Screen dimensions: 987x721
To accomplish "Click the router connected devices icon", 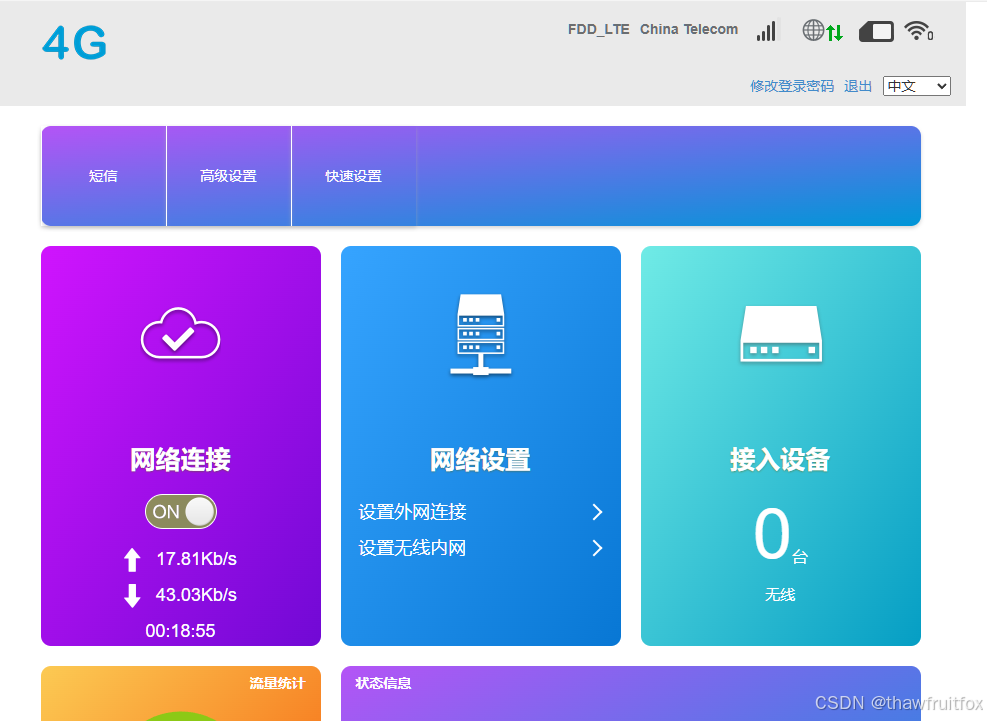I will coord(781,334).
